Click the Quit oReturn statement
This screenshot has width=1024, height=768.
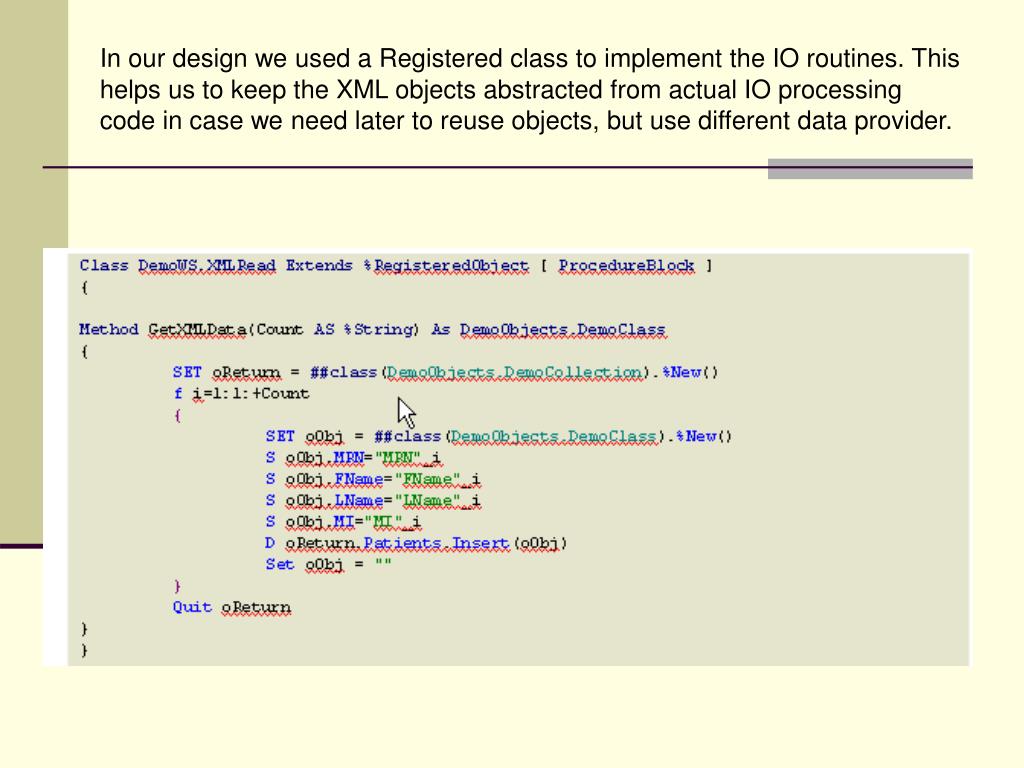231,607
